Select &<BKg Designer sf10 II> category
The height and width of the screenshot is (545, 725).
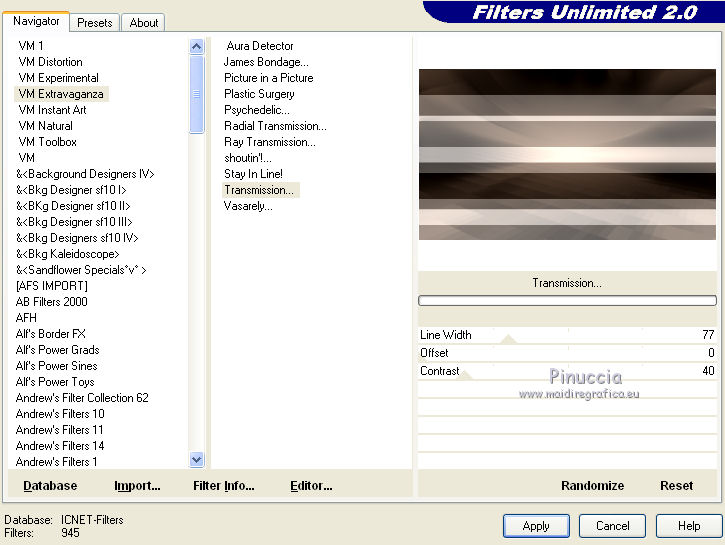click(x=73, y=206)
